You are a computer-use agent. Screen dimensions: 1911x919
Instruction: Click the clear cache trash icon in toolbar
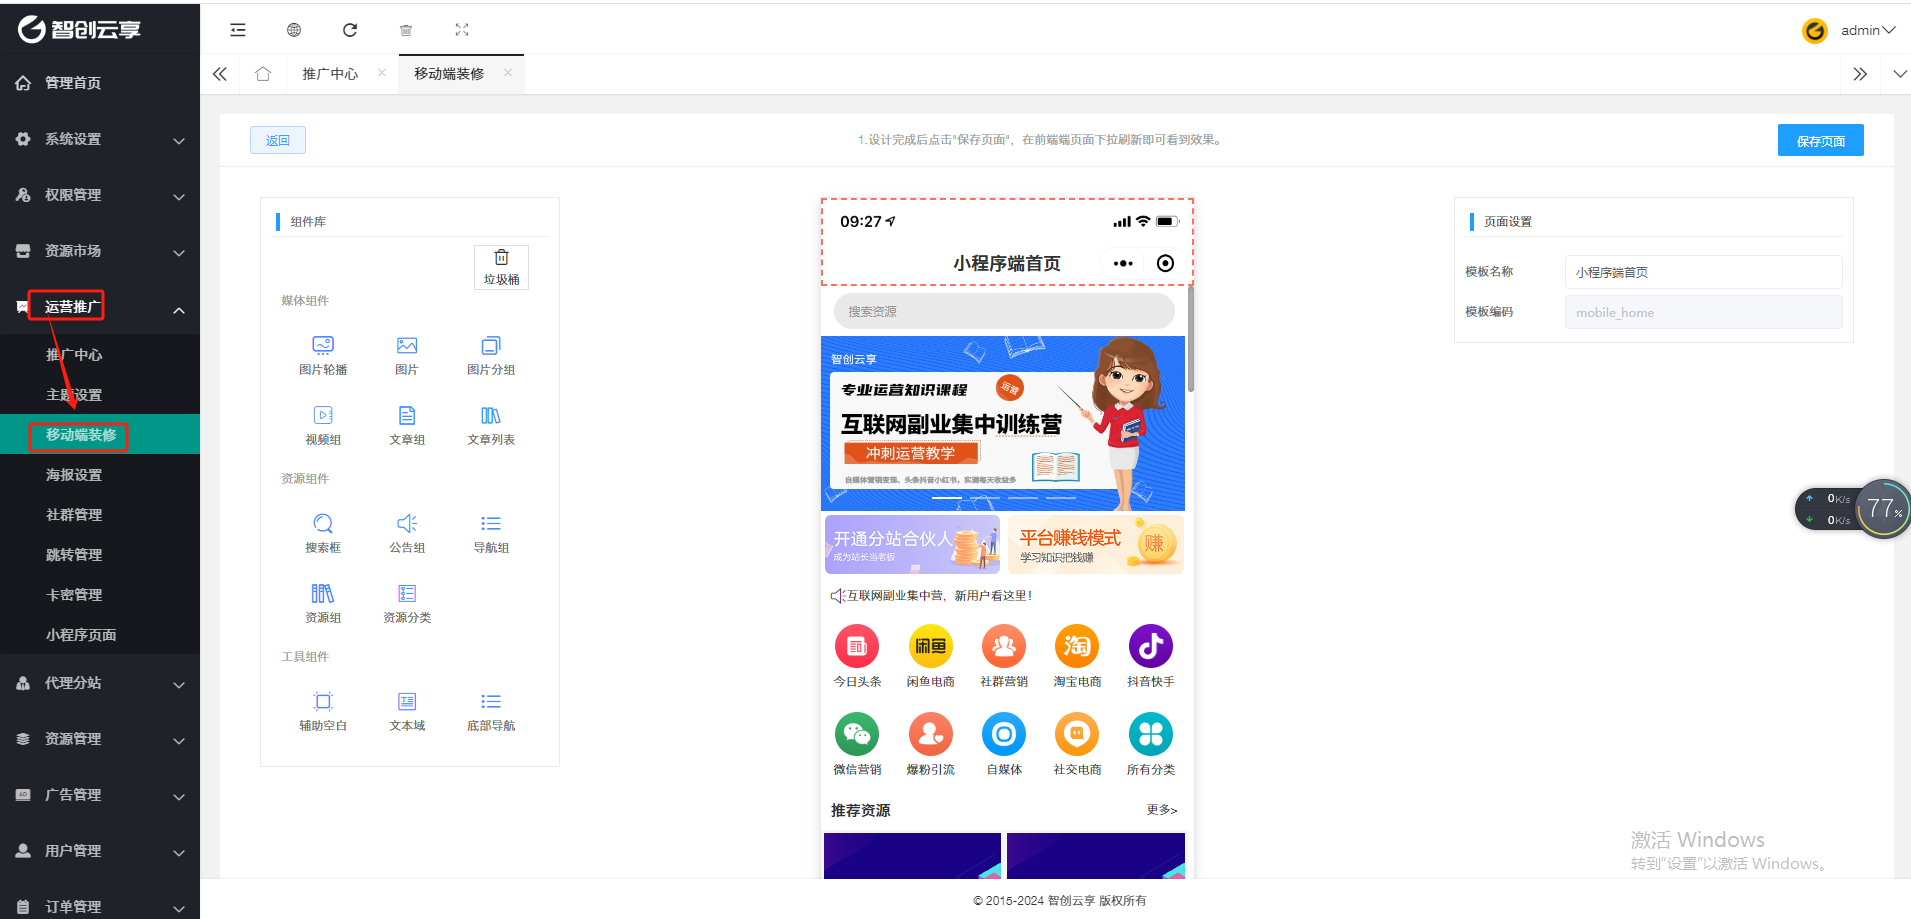(x=406, y=30)
